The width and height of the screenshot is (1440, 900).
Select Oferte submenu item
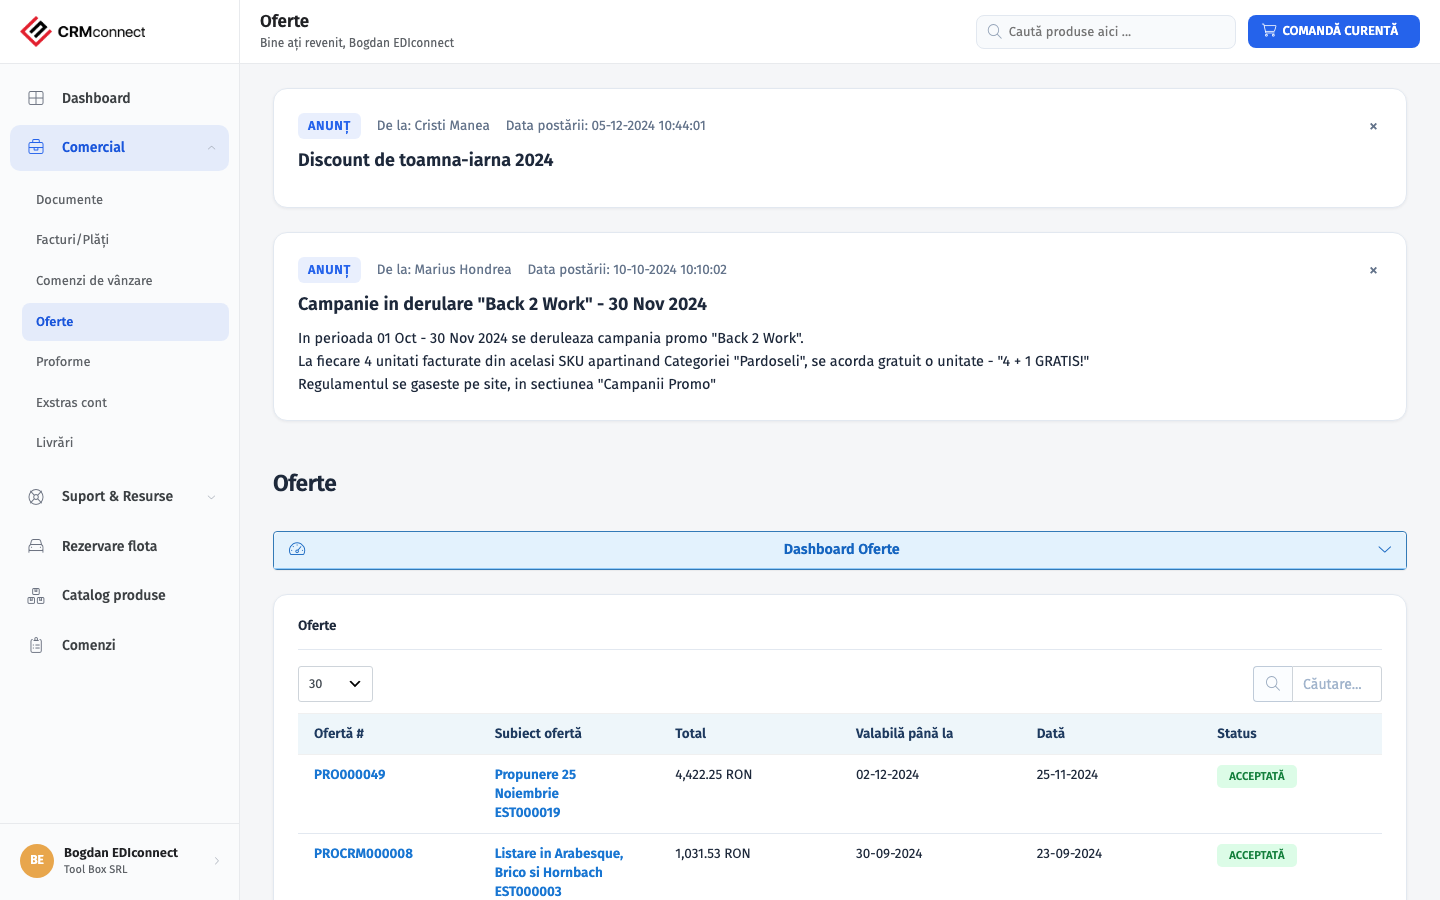click(125, 322)
